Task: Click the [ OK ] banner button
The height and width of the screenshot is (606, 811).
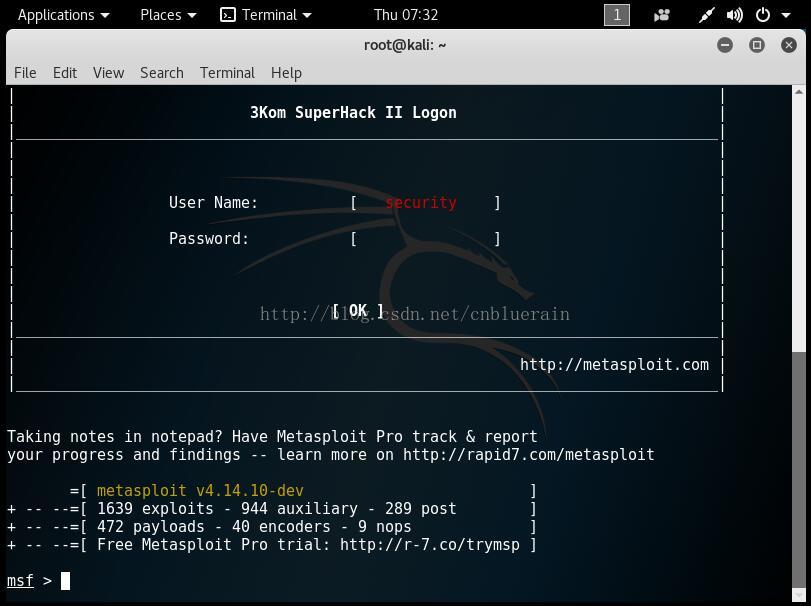Action: [358, 311]
